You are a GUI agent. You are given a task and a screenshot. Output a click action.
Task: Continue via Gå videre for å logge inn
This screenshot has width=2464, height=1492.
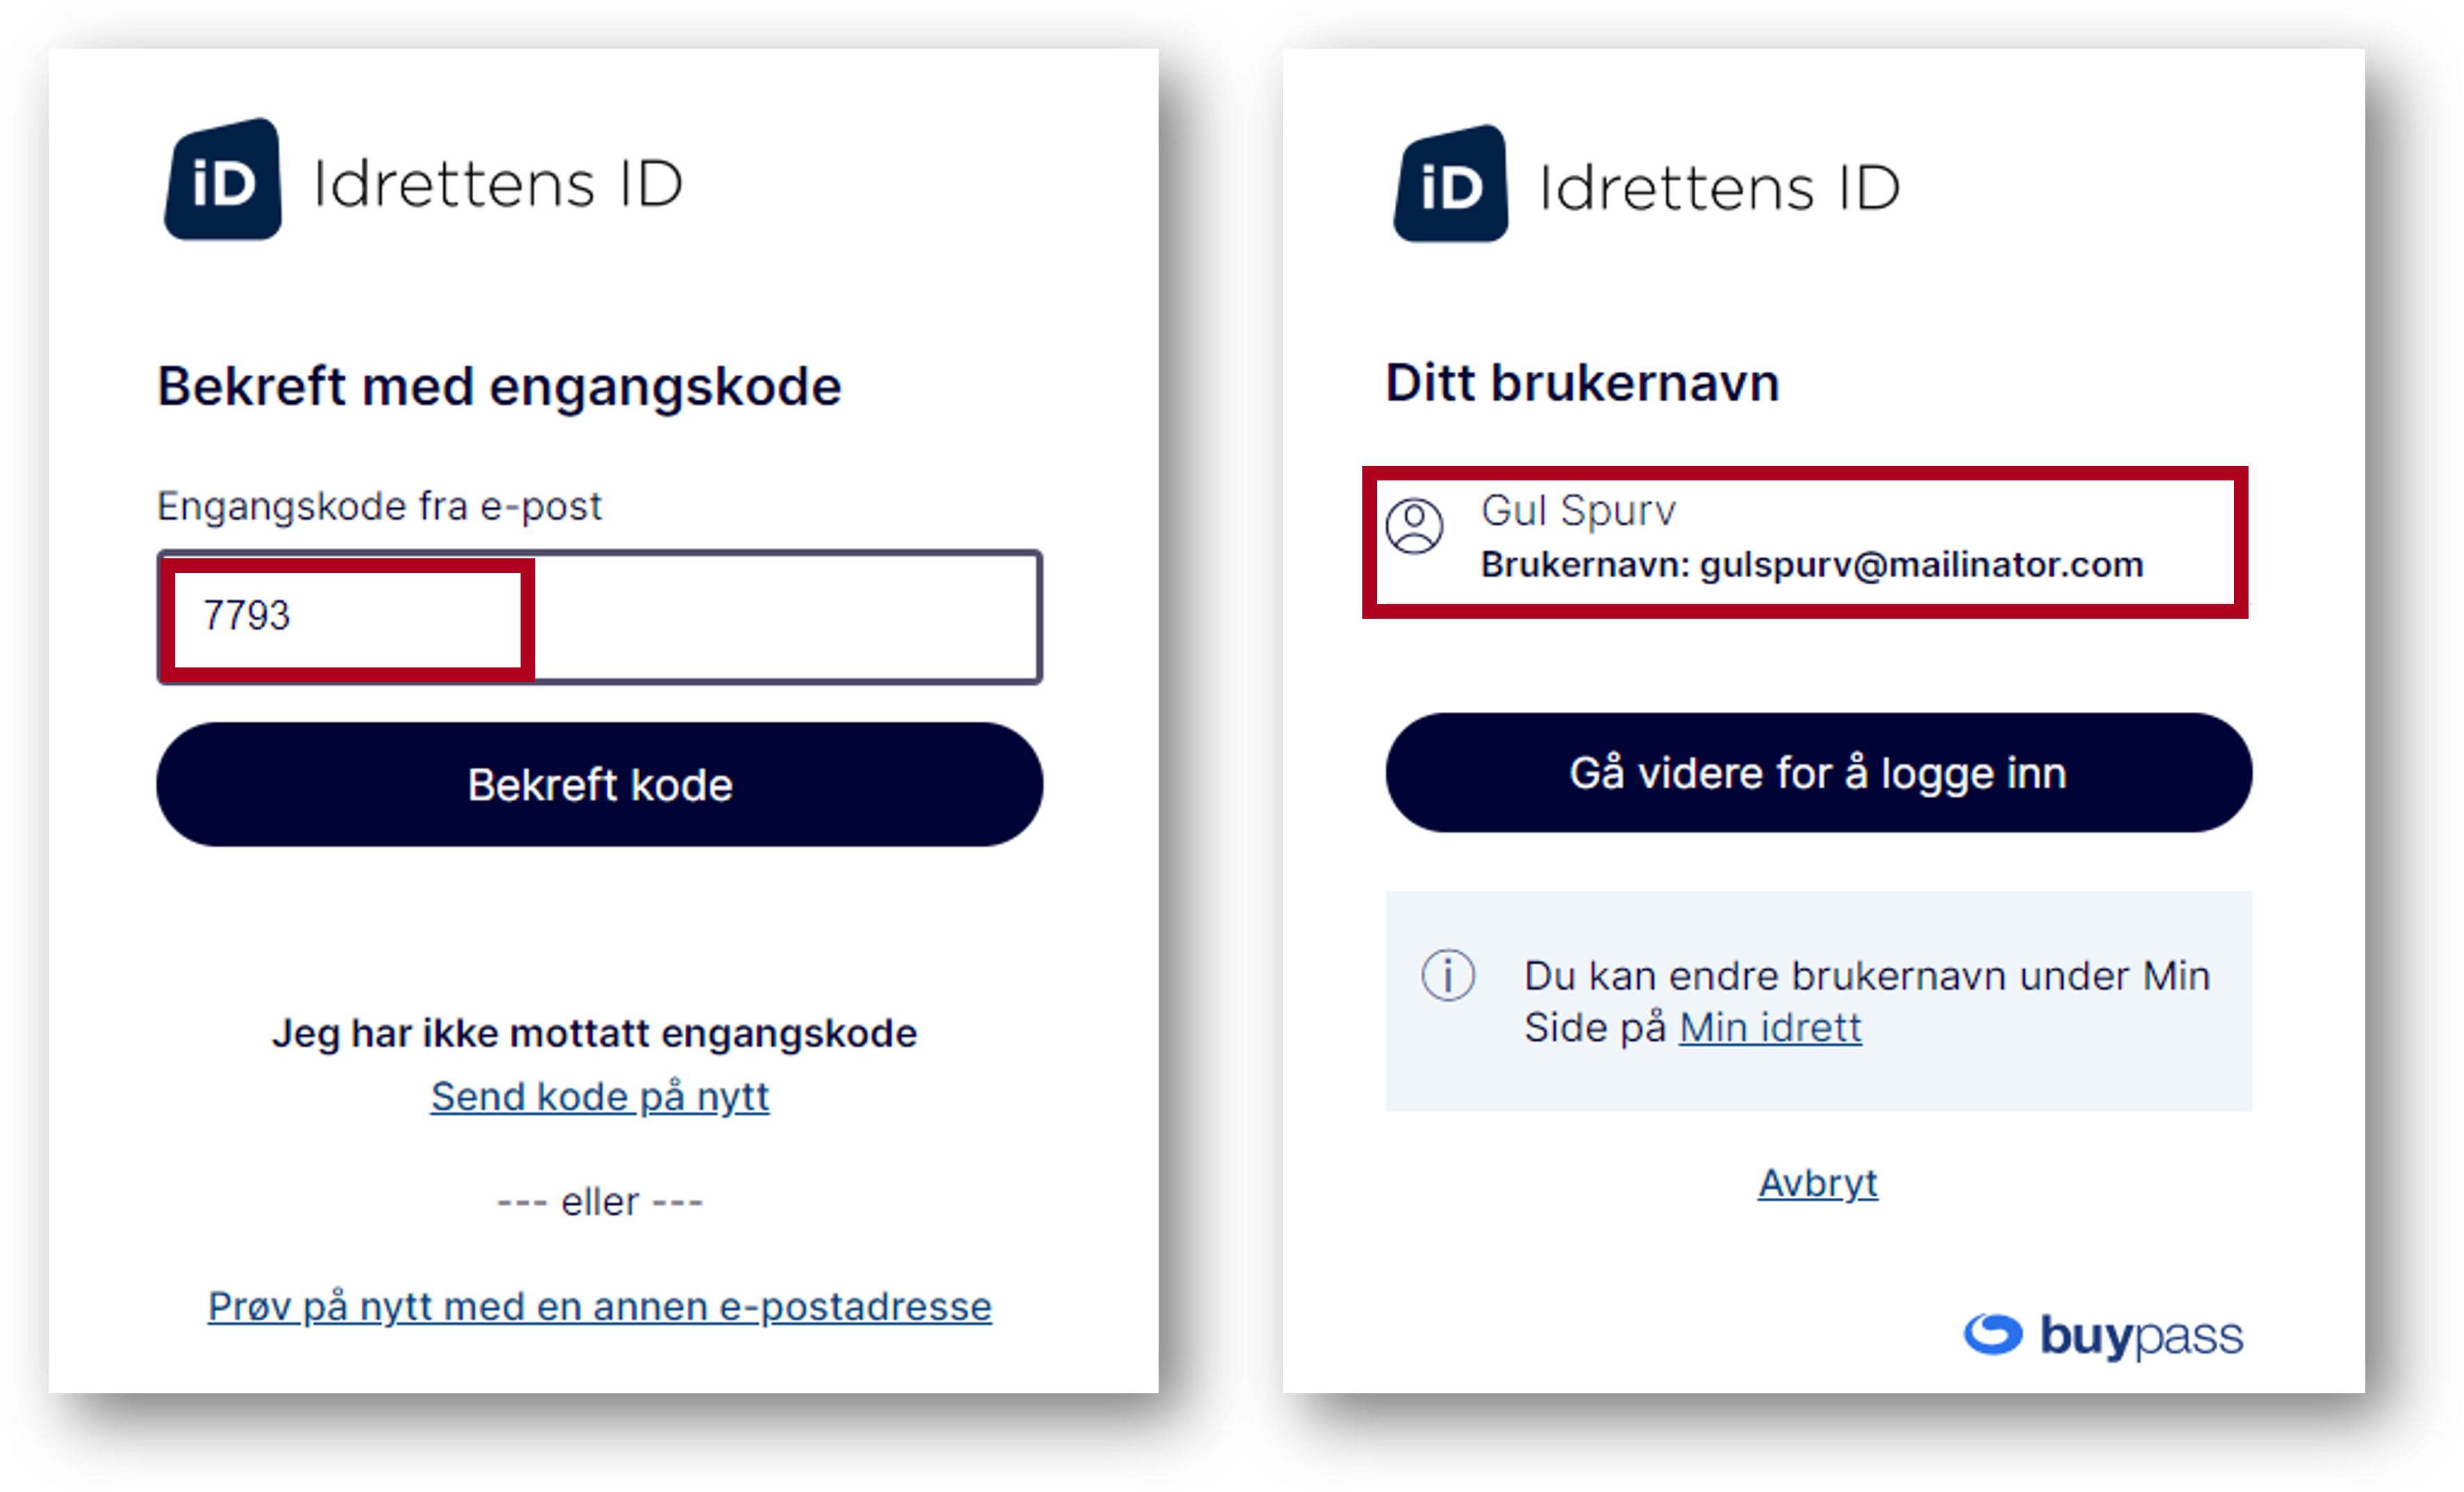click(x=1818, y=773)
